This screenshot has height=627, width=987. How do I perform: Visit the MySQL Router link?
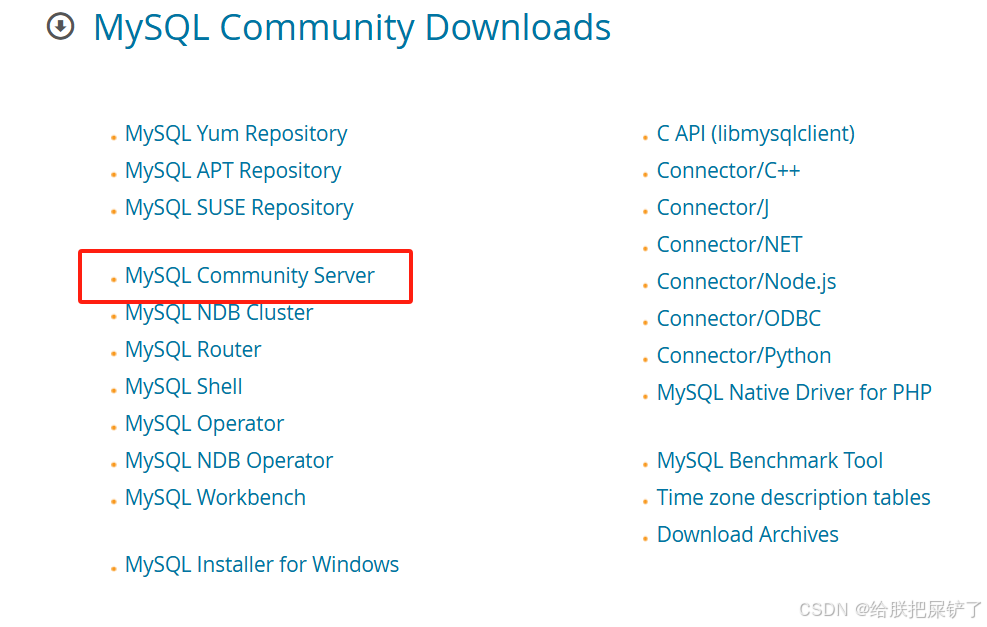[193, 349]
